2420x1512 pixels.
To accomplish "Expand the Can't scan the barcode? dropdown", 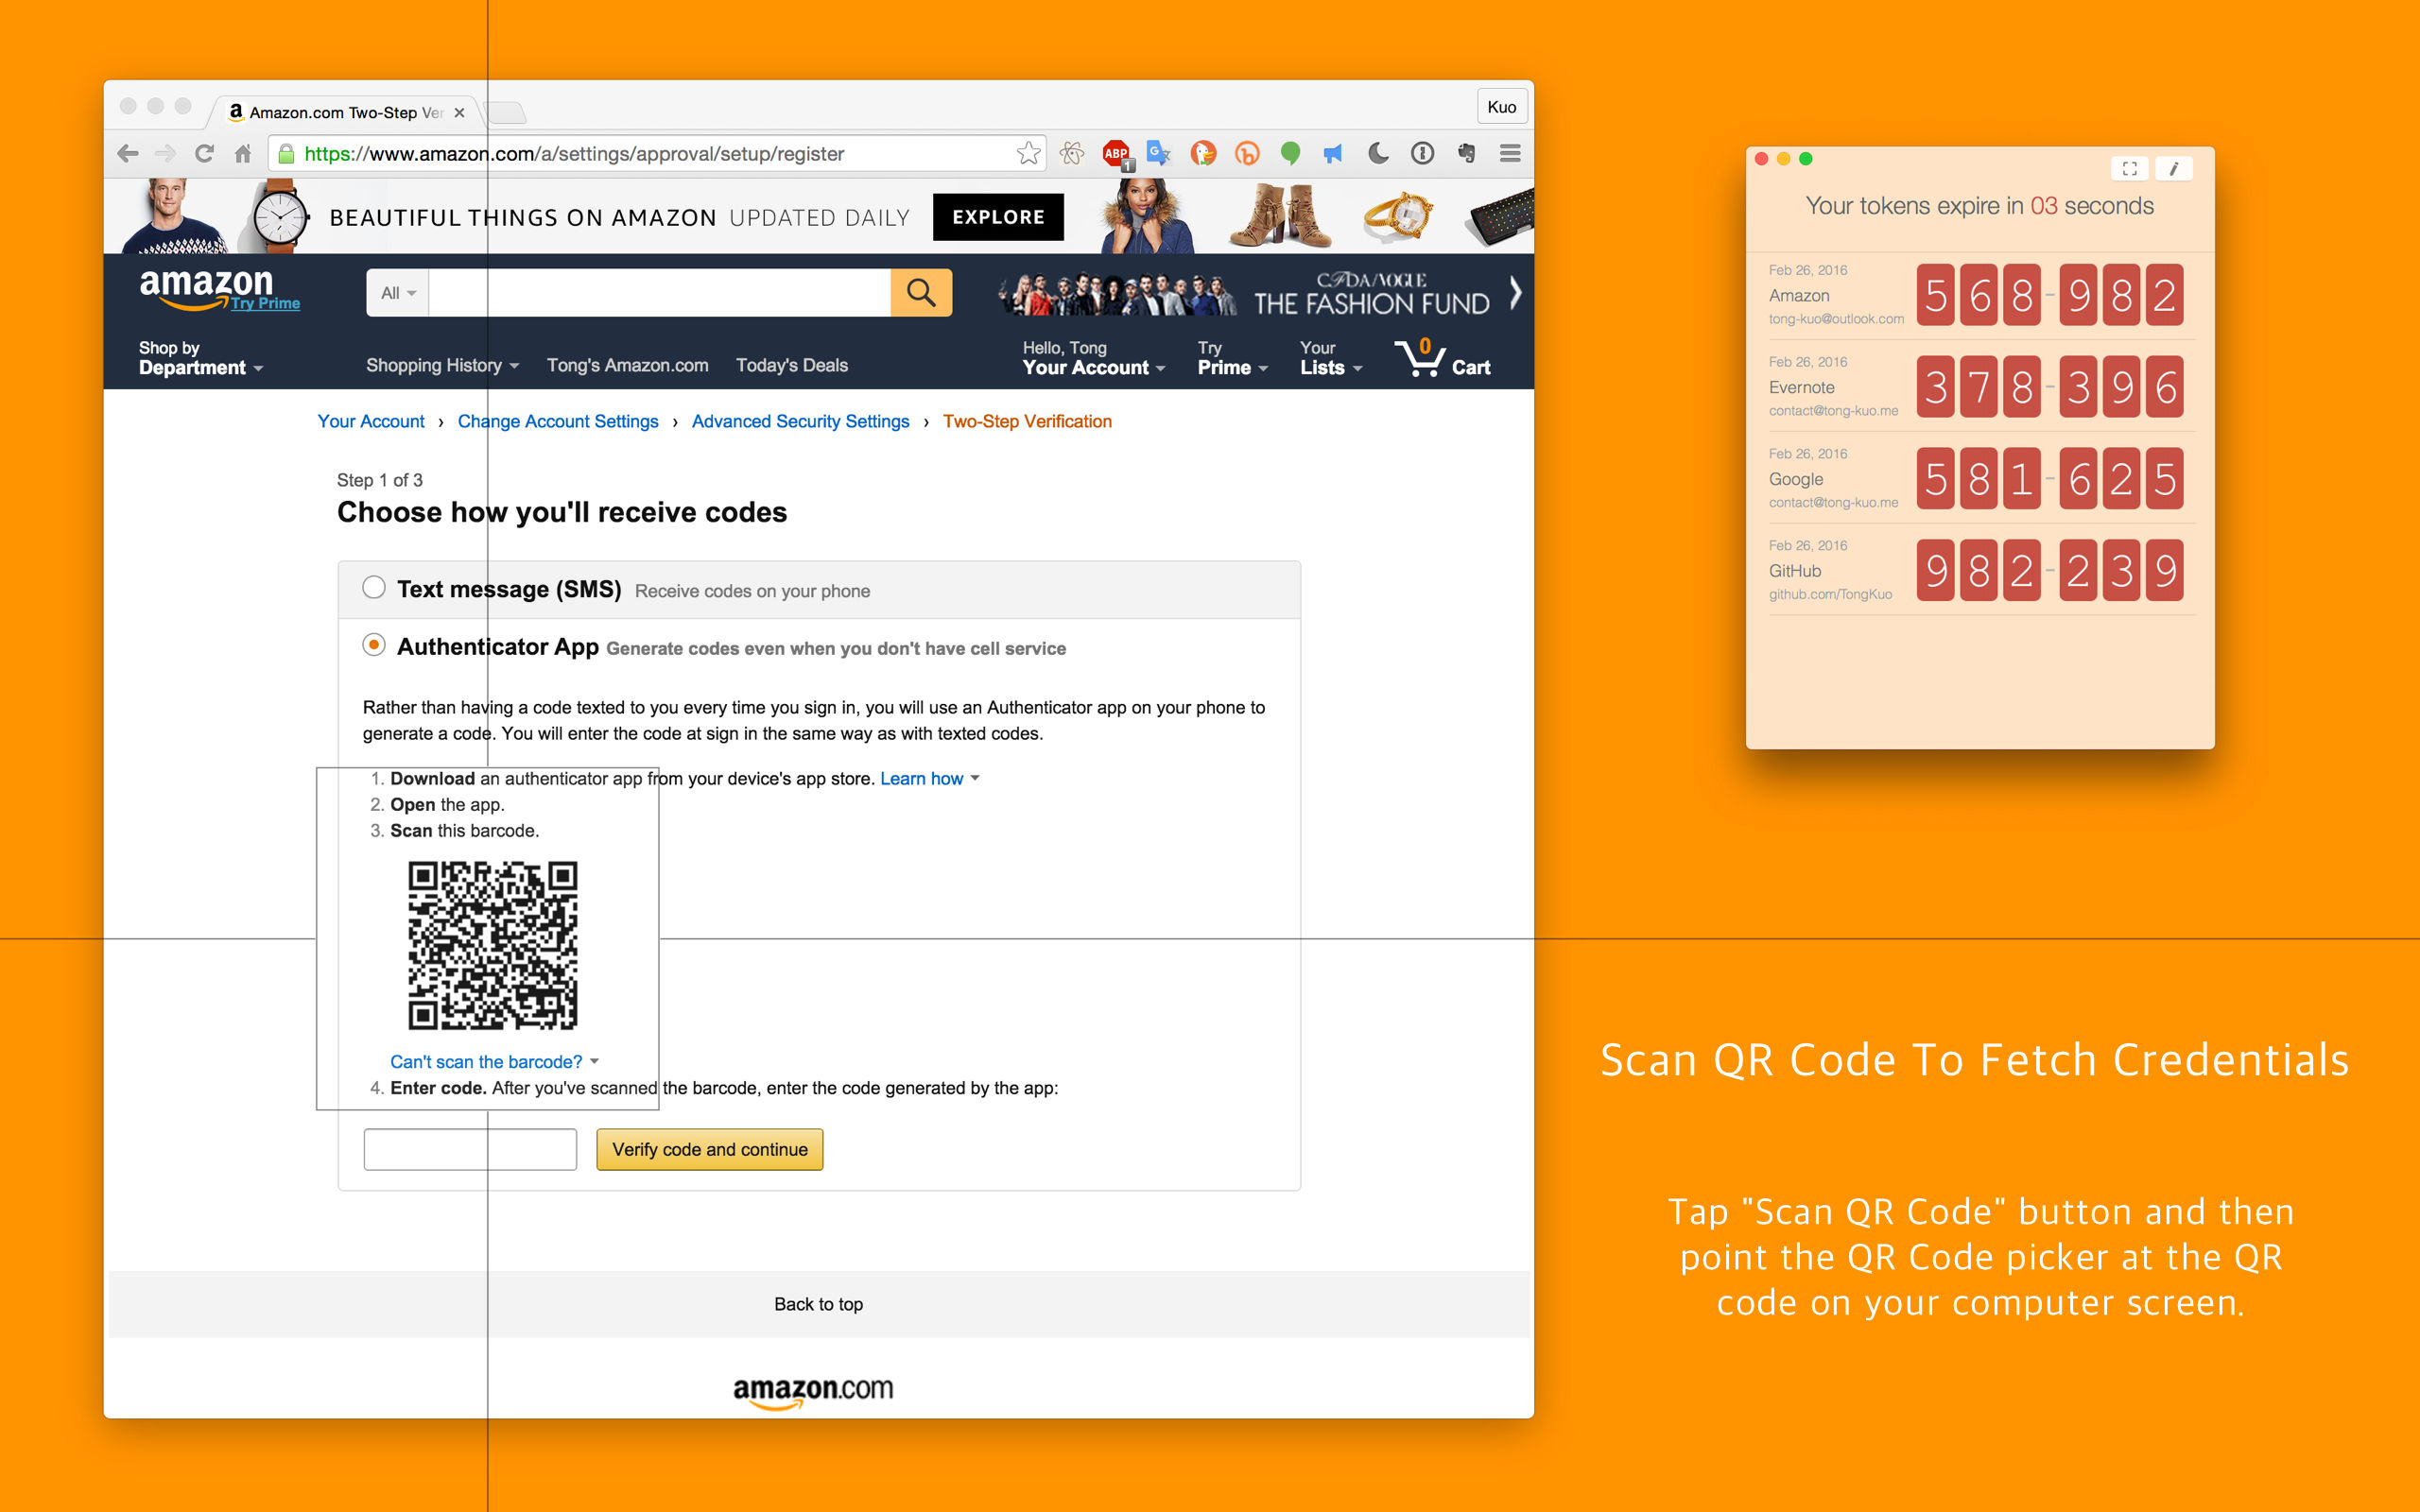I will click(x=487, y=1061).
